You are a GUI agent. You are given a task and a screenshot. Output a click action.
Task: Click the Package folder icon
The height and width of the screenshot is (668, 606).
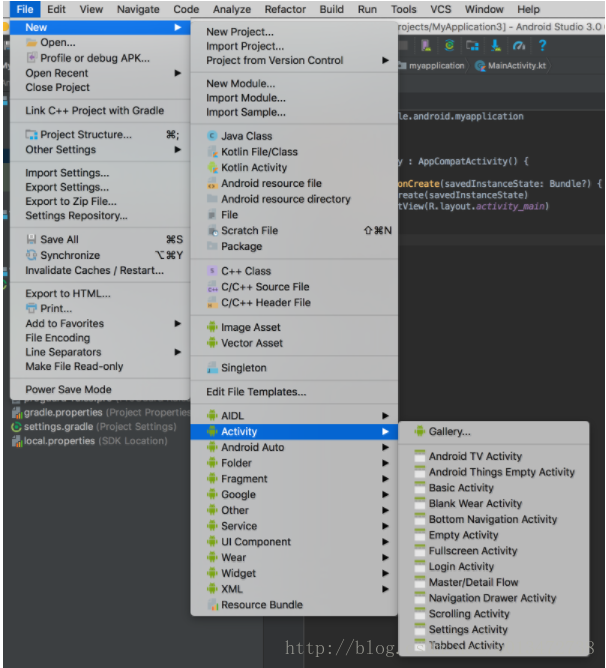(x=212, y=246)
